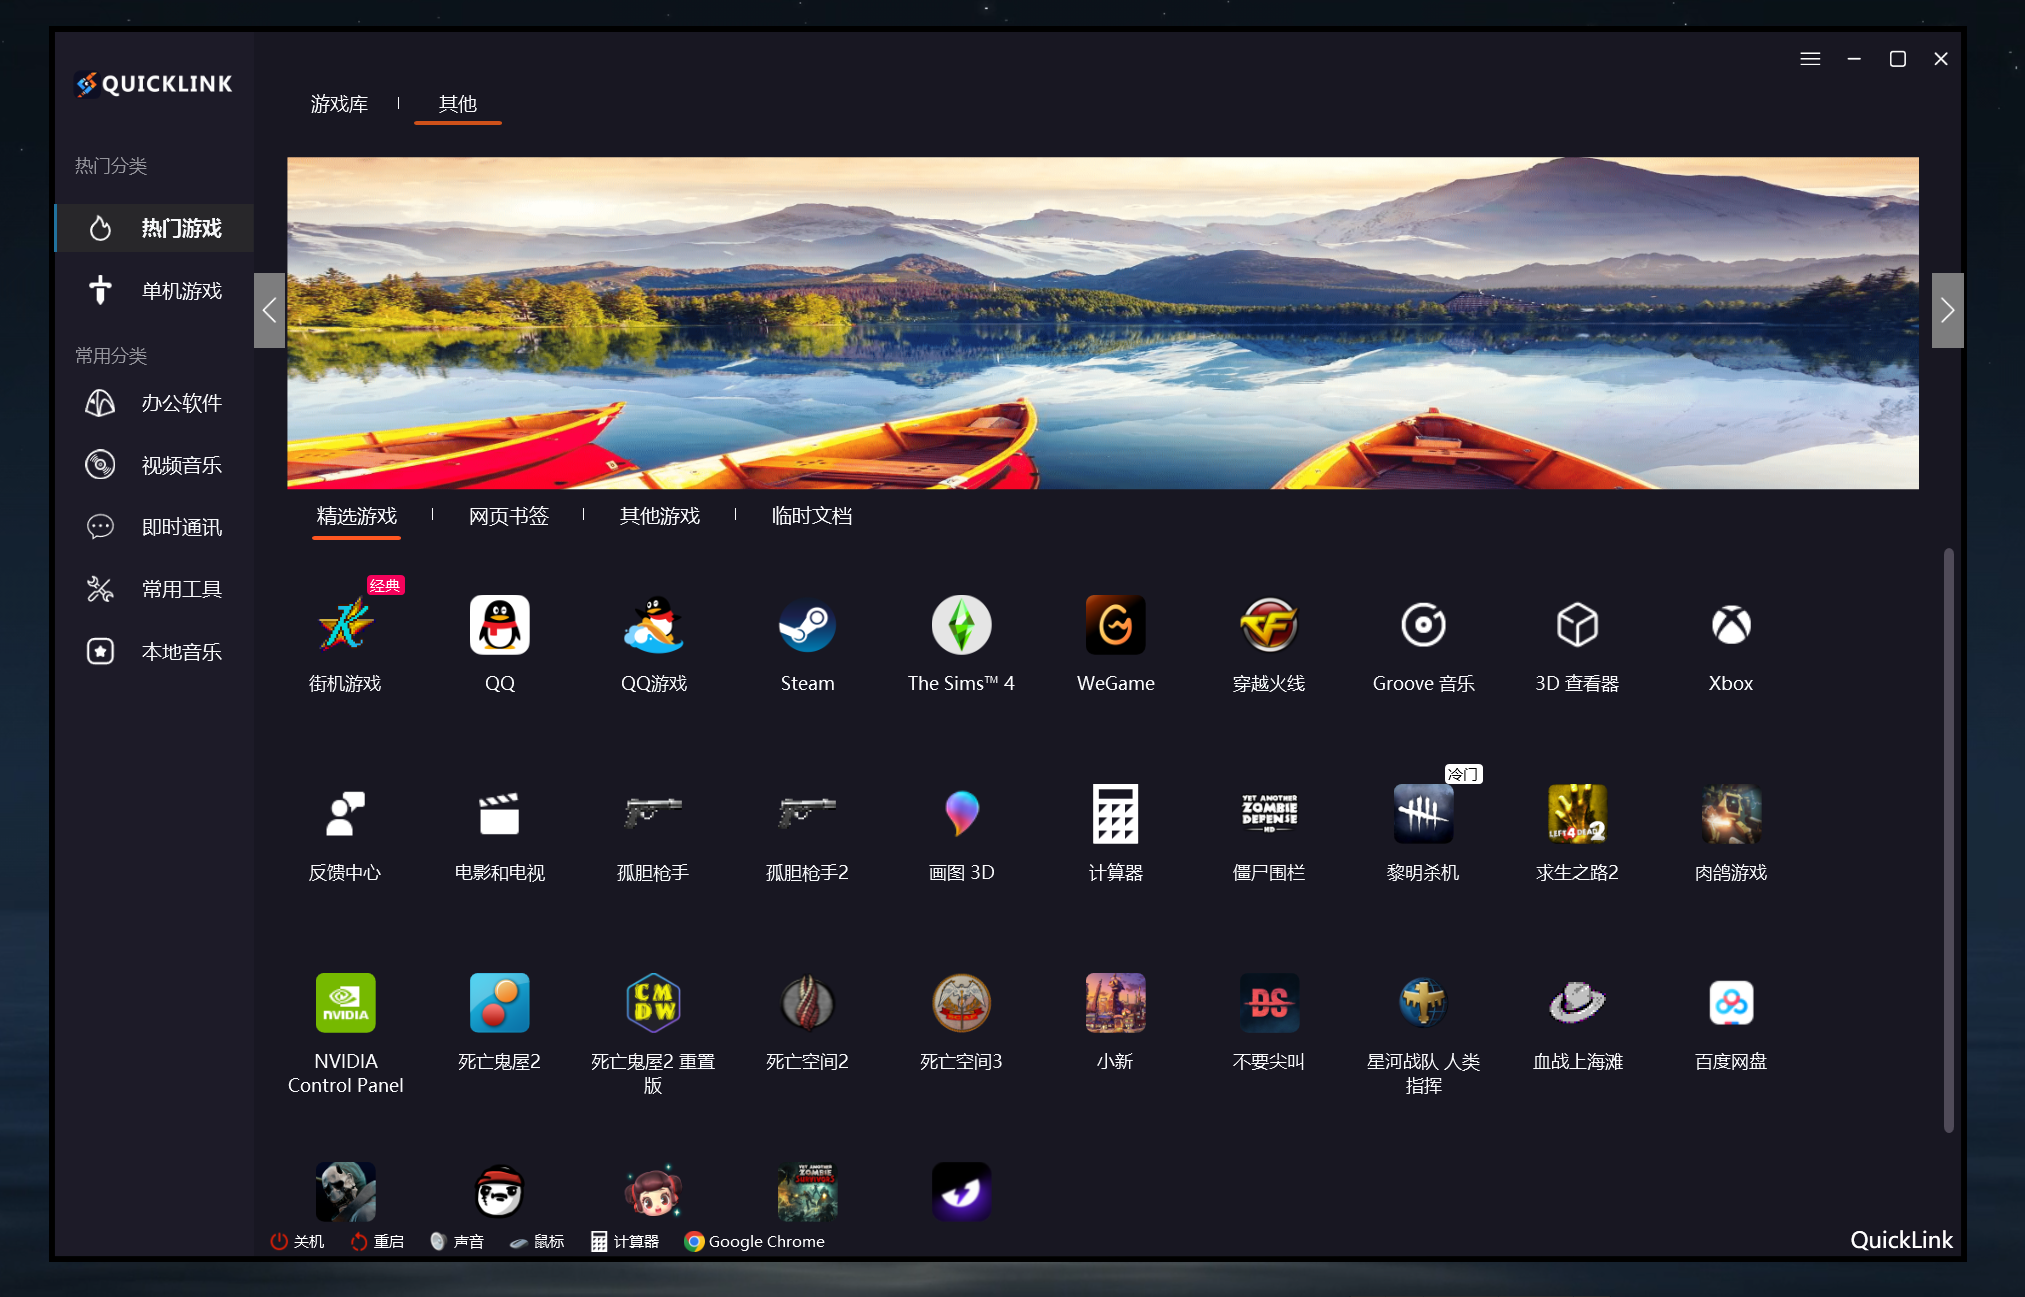Open the WeGame launcher icon
2025x1297 pixels.
(x=1115, y=626)
